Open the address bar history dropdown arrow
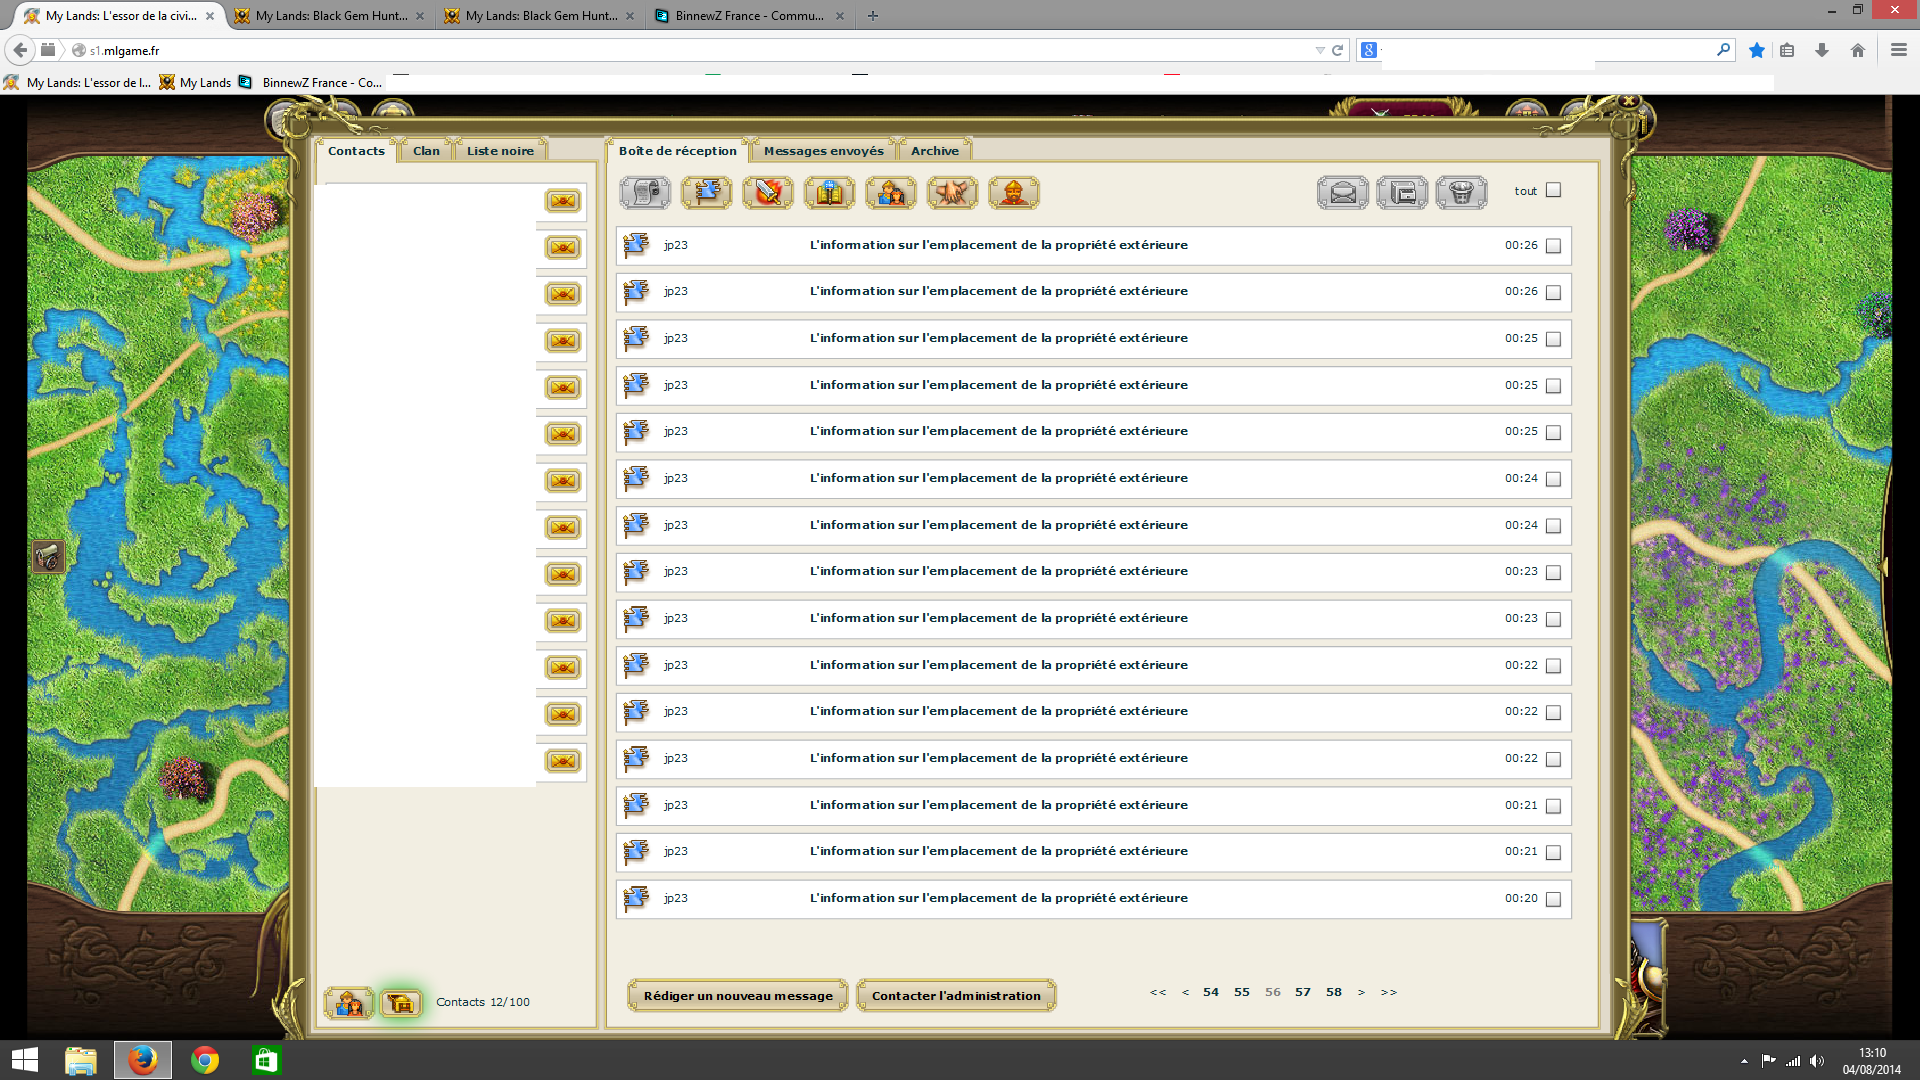 pos(1319,50)
